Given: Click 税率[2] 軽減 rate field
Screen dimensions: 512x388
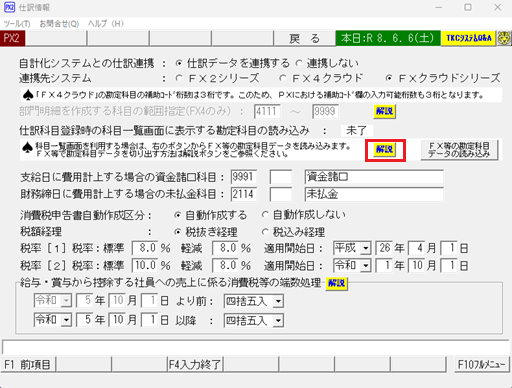Looking at the screenshot, I should [x=225, y=266].
